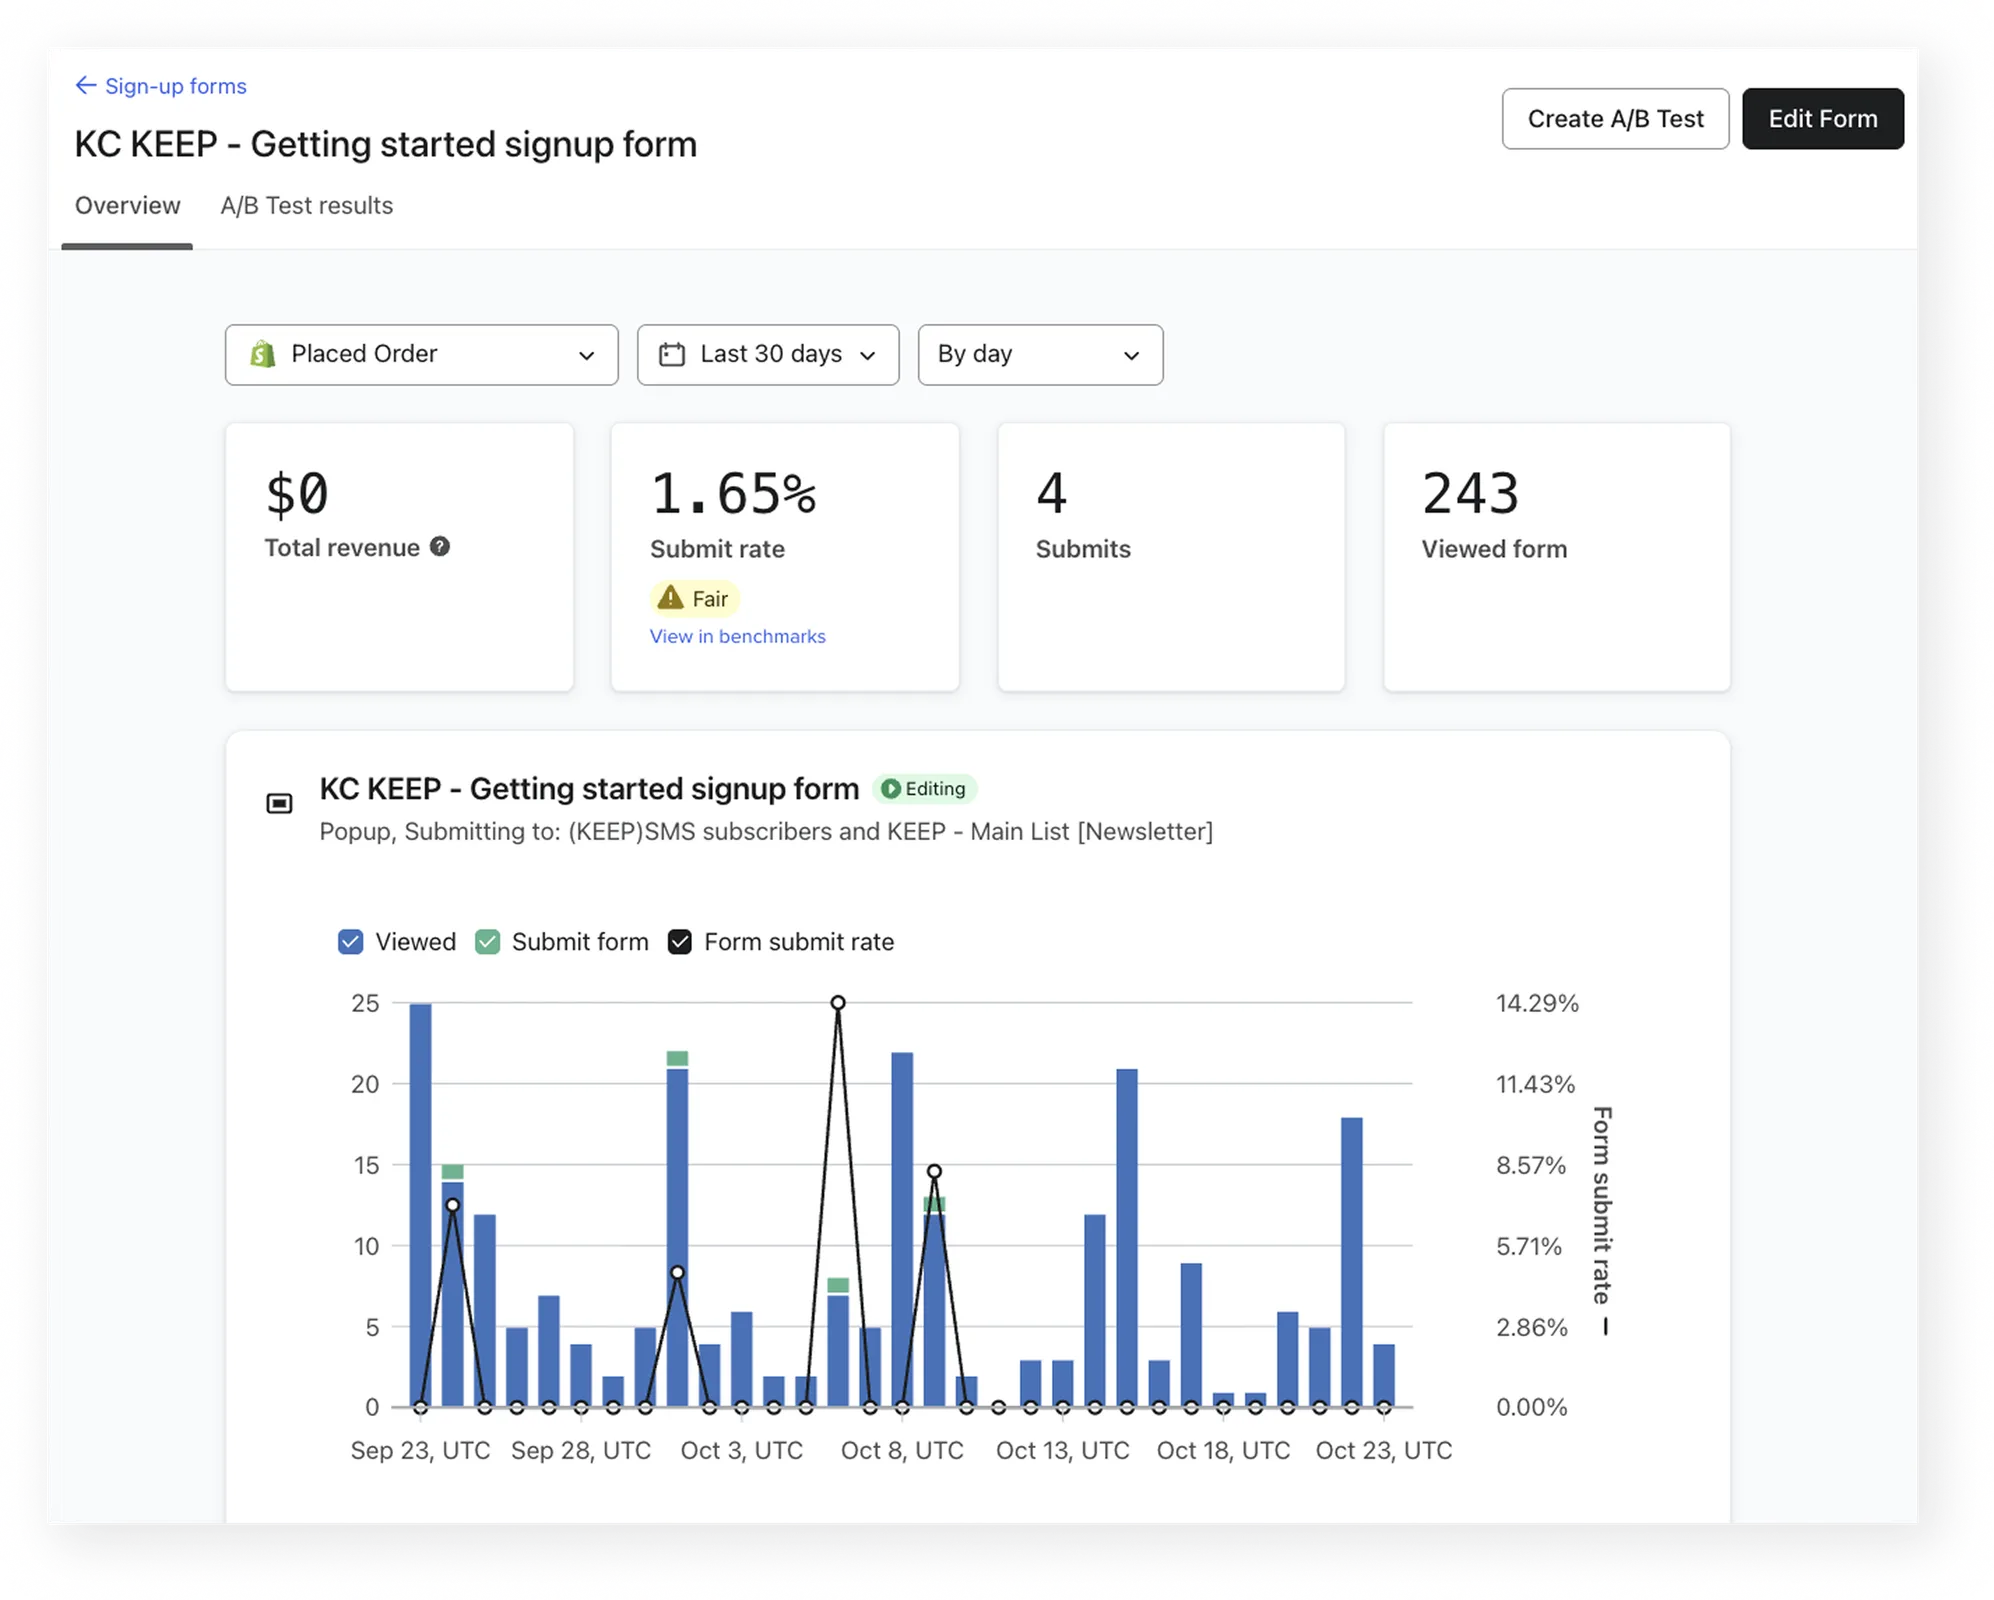Open the By day grouping dropdown
Screen dimensions: 1994x1600
click(x=1040, y=355)
